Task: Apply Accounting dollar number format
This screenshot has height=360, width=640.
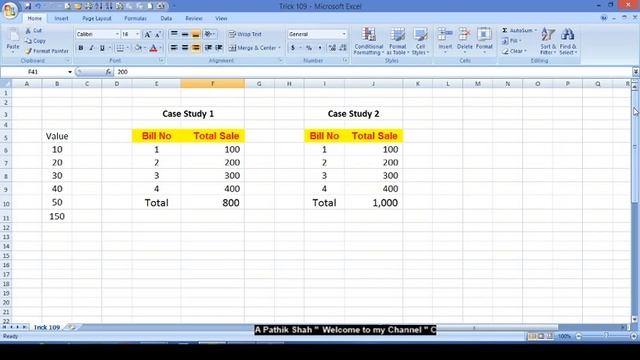Action: pyautogui.click(x=293, y=48)
